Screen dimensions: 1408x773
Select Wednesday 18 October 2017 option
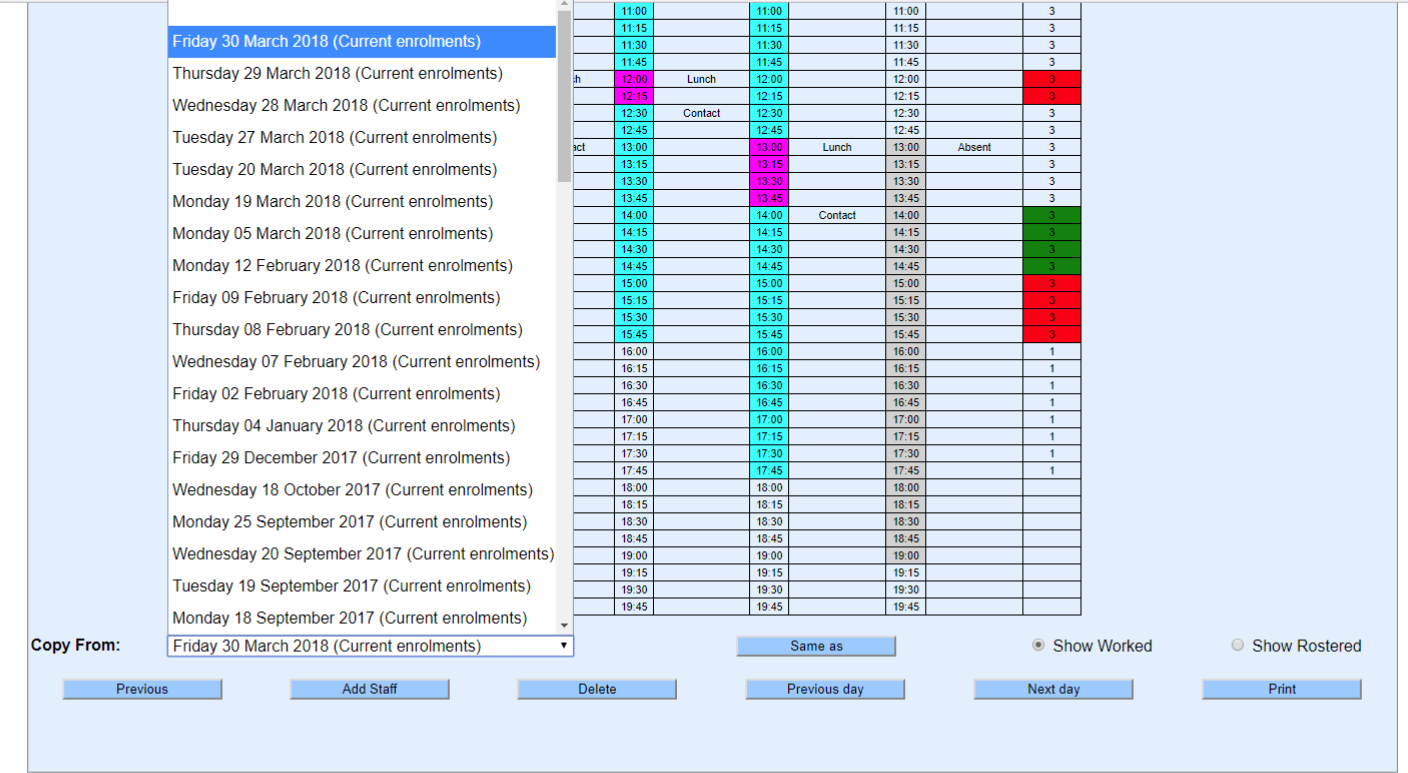352,490
